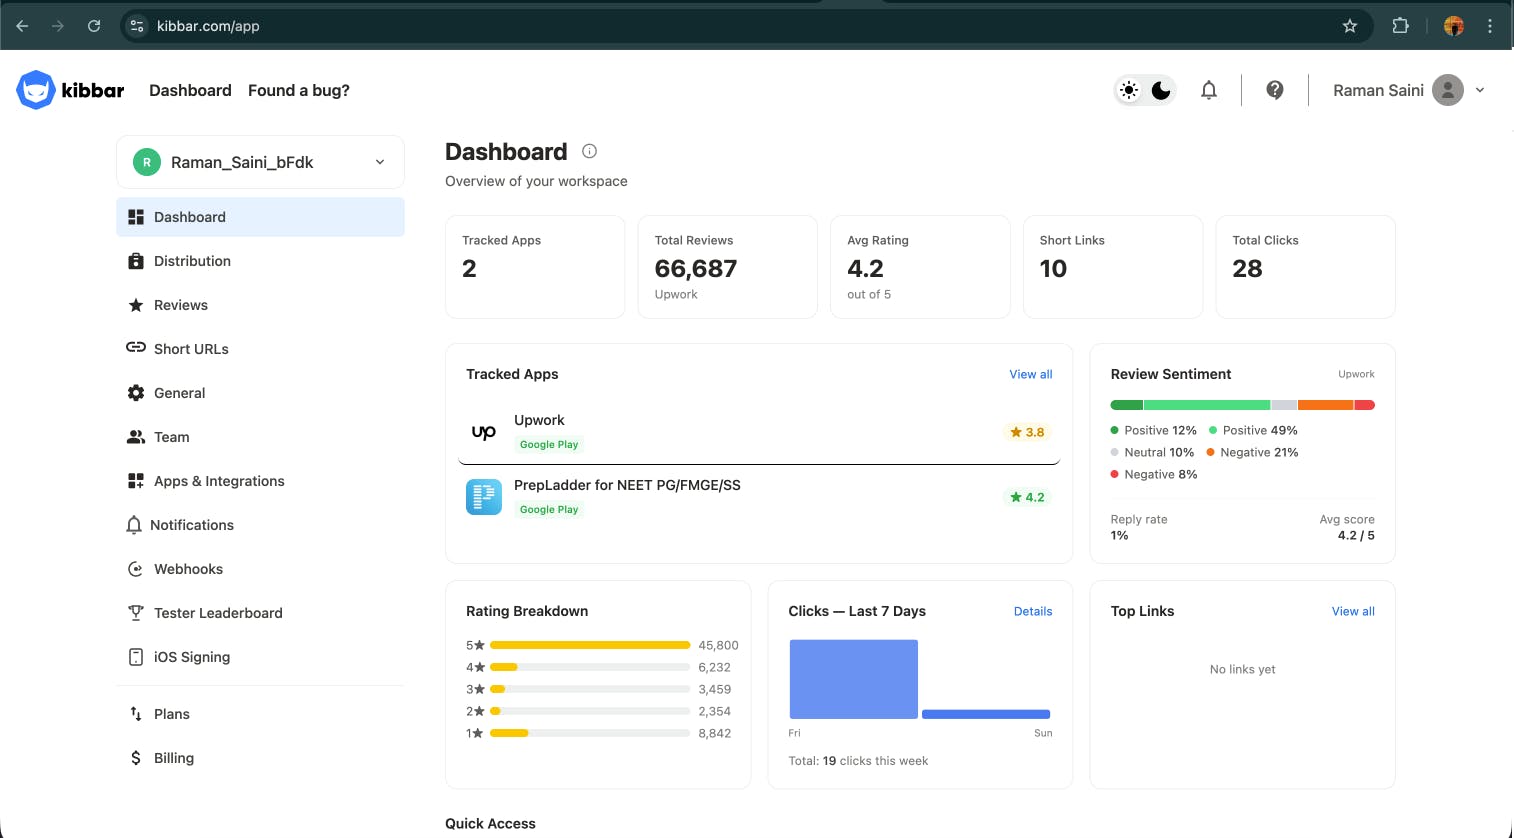
Task: Click browser back arrow
Action: [22, 26]
